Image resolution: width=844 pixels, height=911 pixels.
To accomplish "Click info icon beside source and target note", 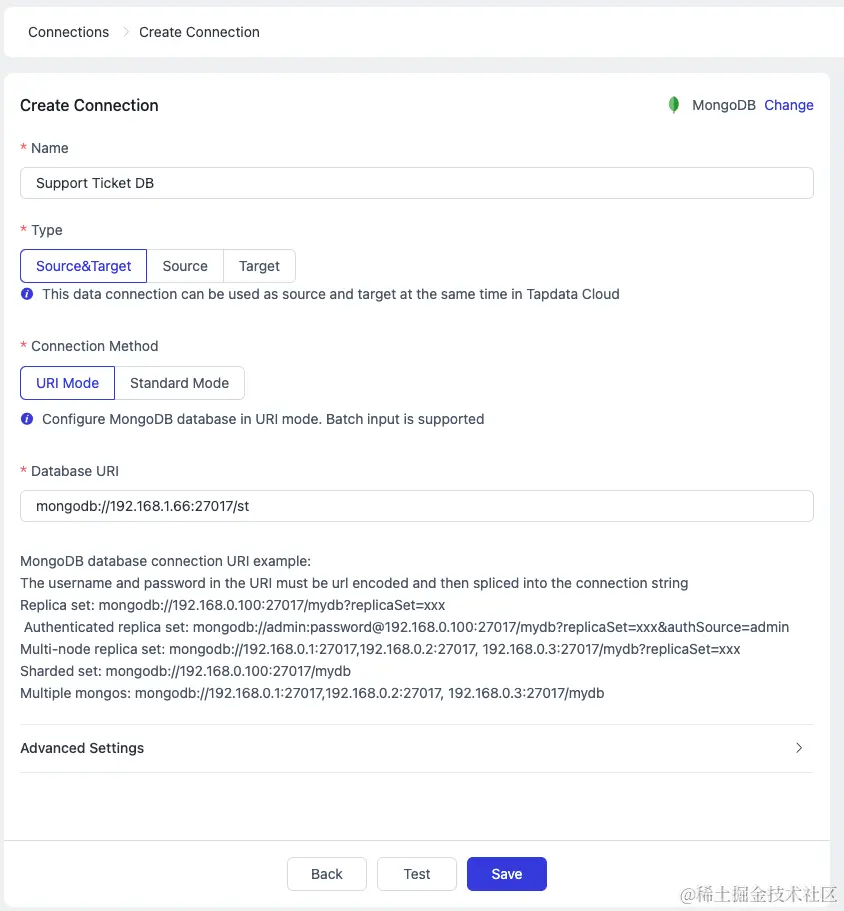I will point(27,294).
